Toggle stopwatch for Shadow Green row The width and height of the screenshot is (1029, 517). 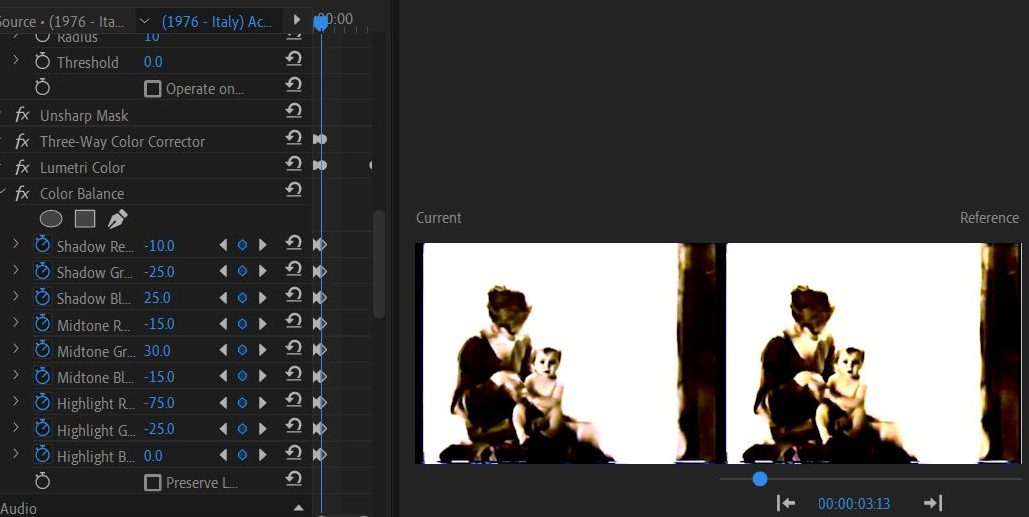[43, 272]
